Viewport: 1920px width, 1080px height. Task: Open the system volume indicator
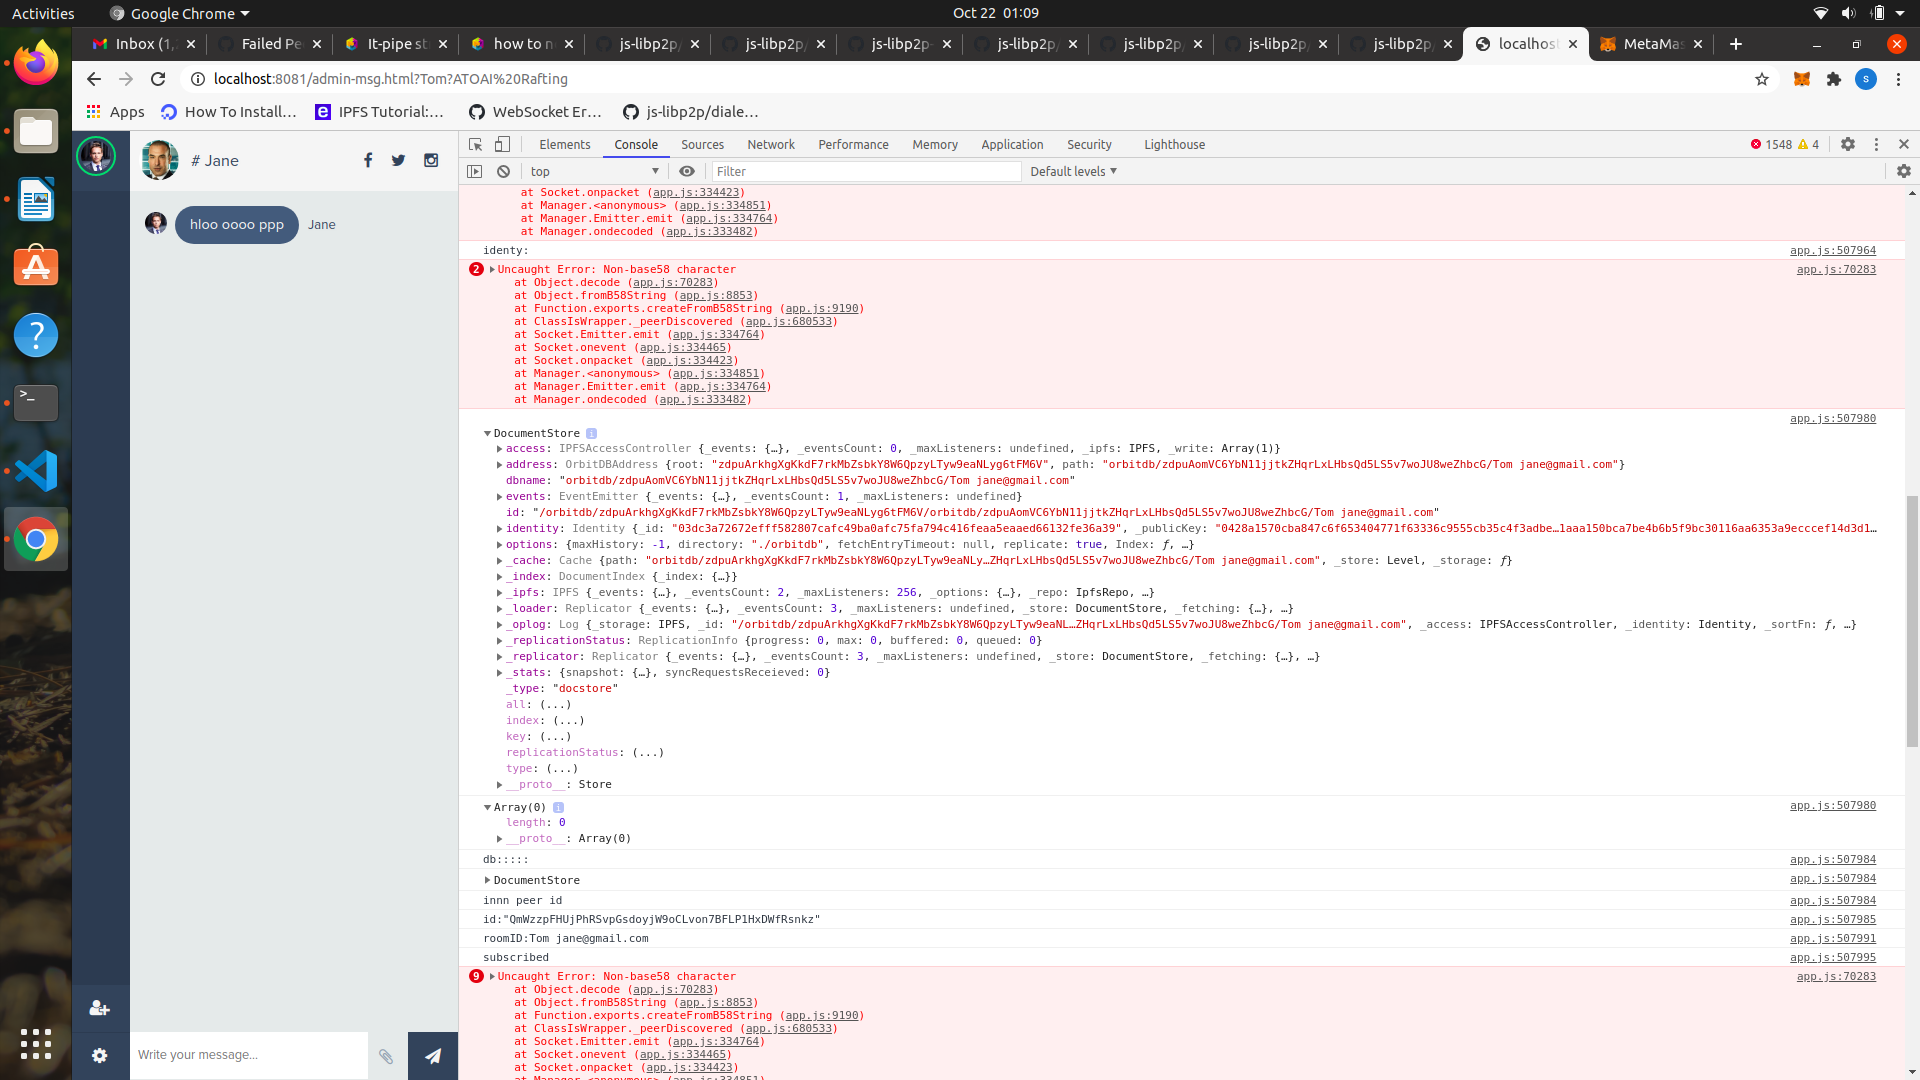(1848, 13)
